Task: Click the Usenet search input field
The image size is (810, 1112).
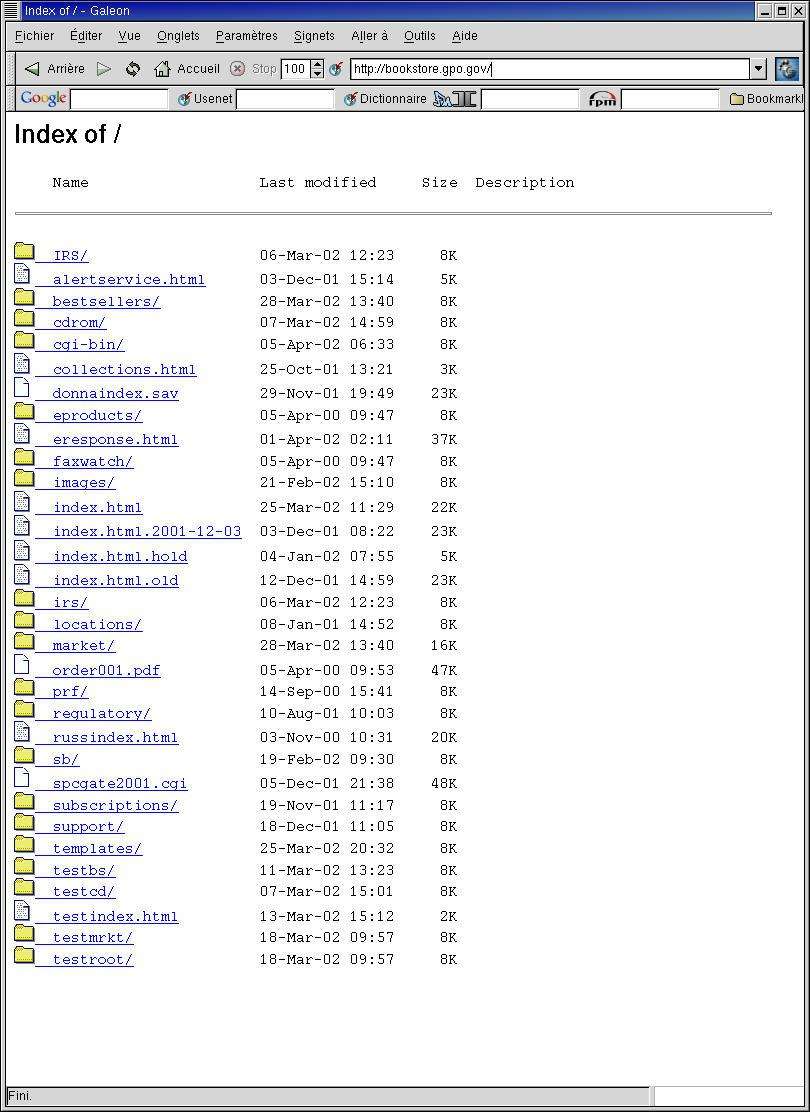Action: point(284,99)
